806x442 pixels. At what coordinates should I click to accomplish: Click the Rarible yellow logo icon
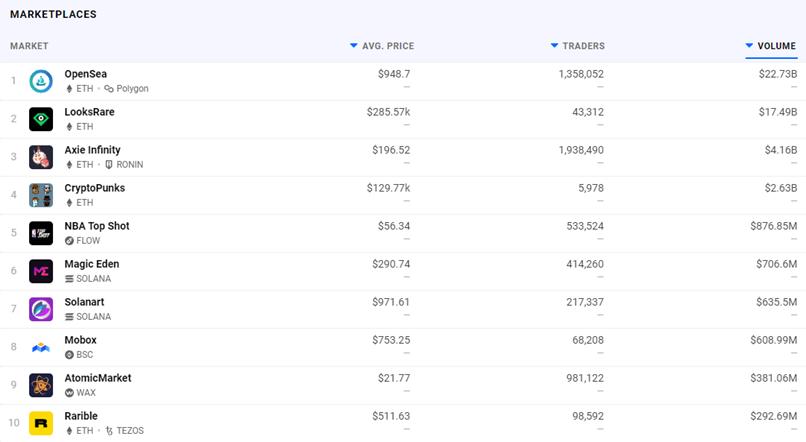[41, 423]
